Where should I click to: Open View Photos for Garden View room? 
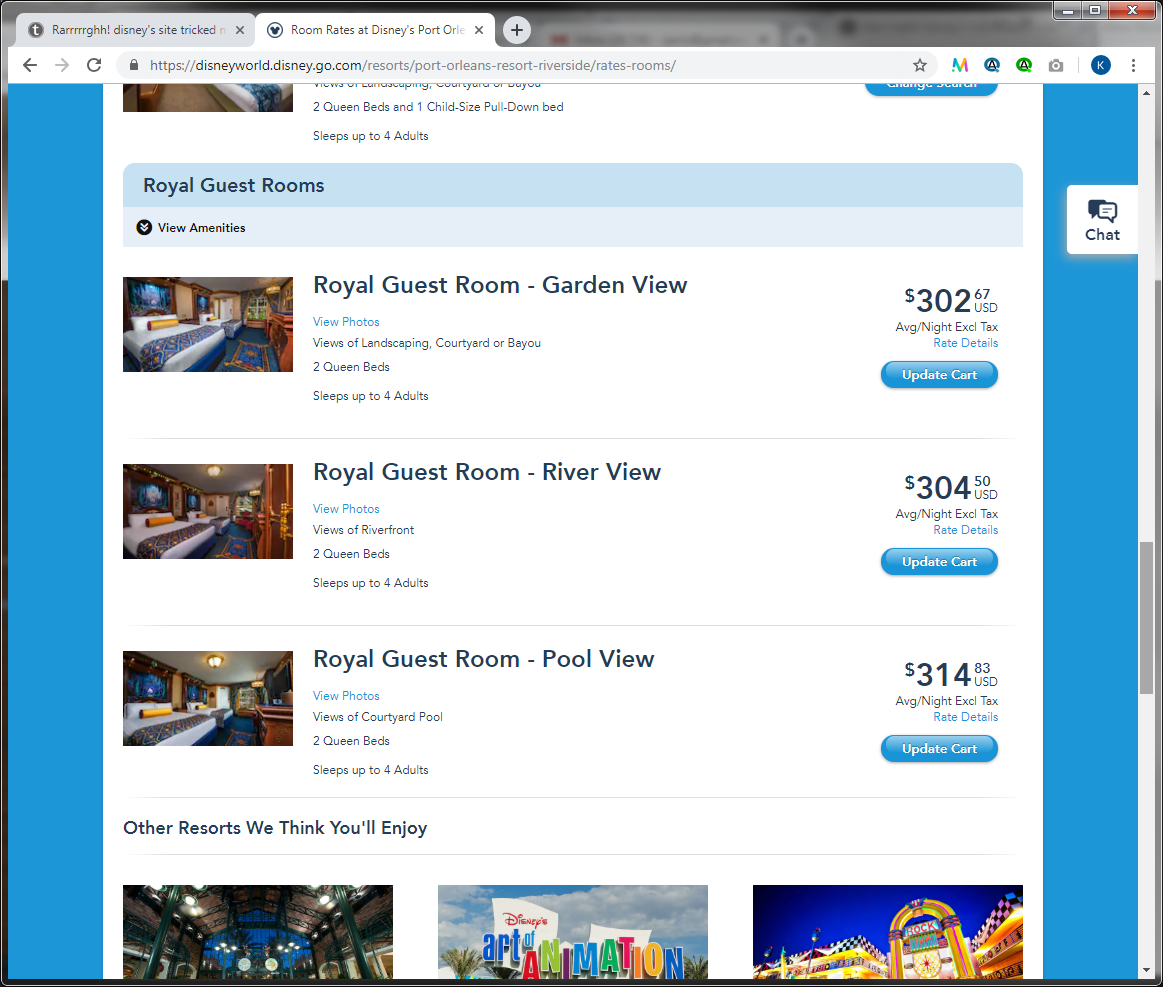pyautogui.click(x=346, y=322)
